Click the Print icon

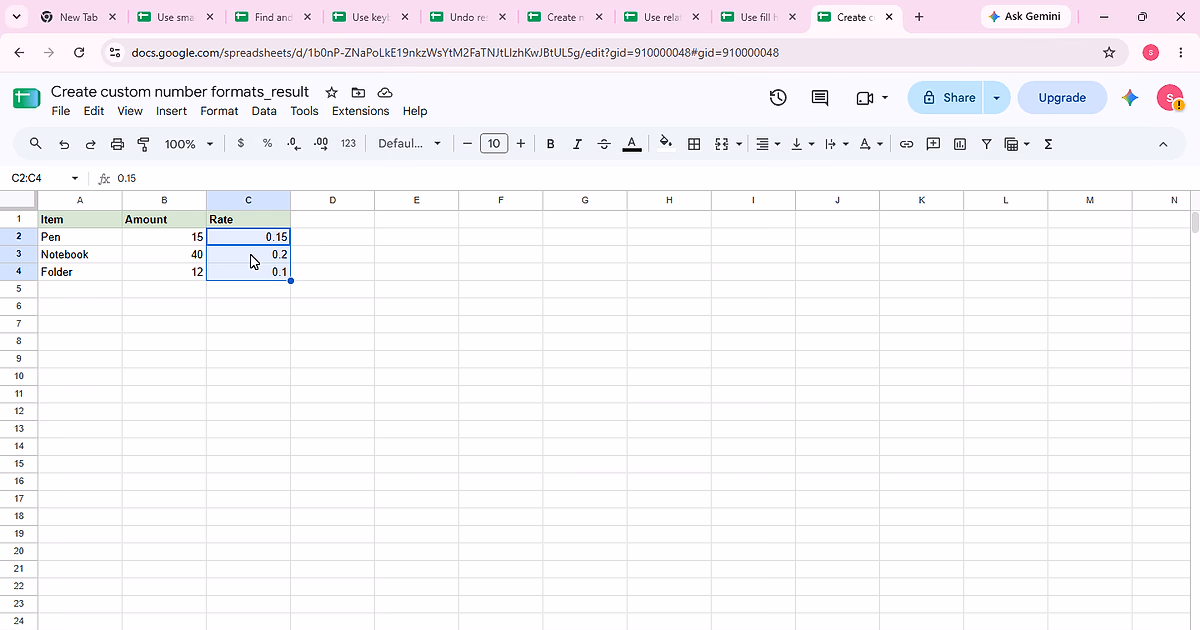click(117, 144)
